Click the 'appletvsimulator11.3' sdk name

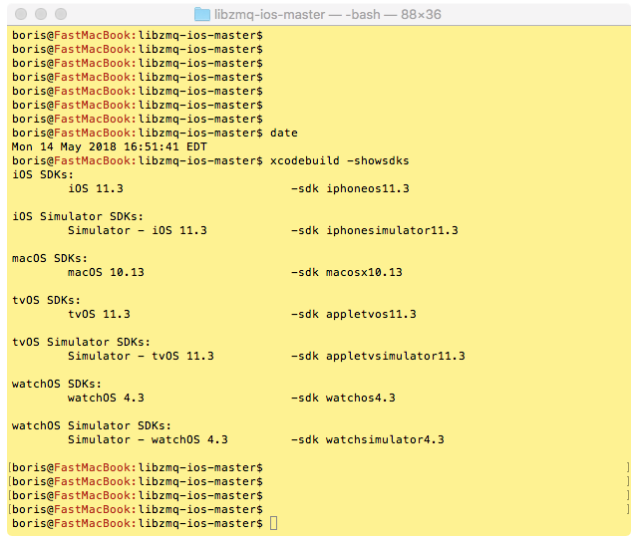point(396,356)
